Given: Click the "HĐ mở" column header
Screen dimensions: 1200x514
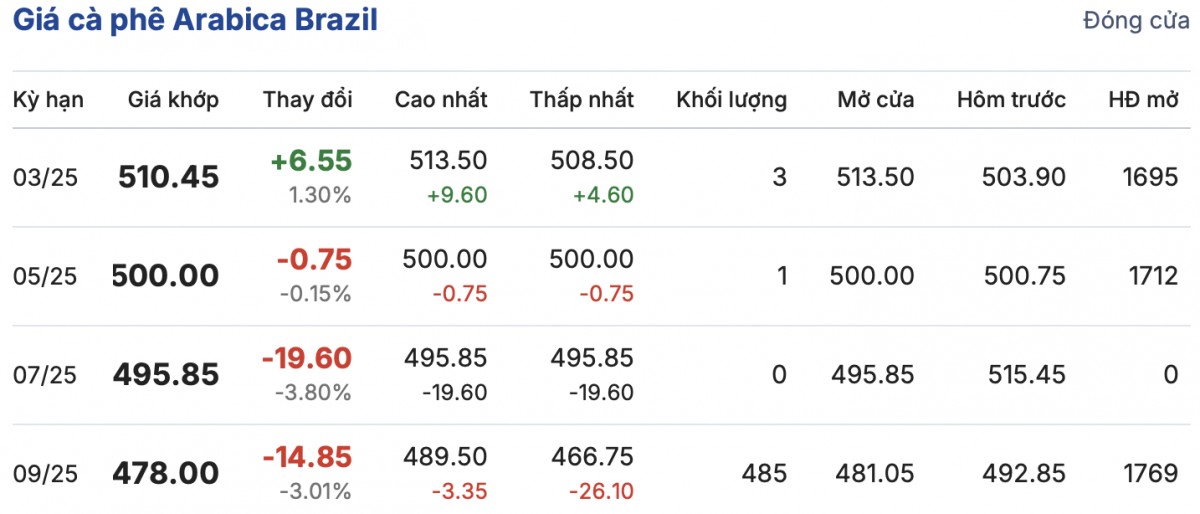Looking at the screenshot, I should (1143, 99).
